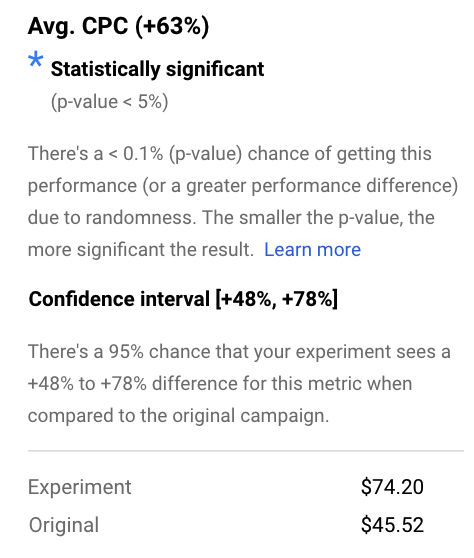Click the Confidence interval [+48%, +78%] heading
The width and height of the screenshot is (474, 558).
point(183,299)
